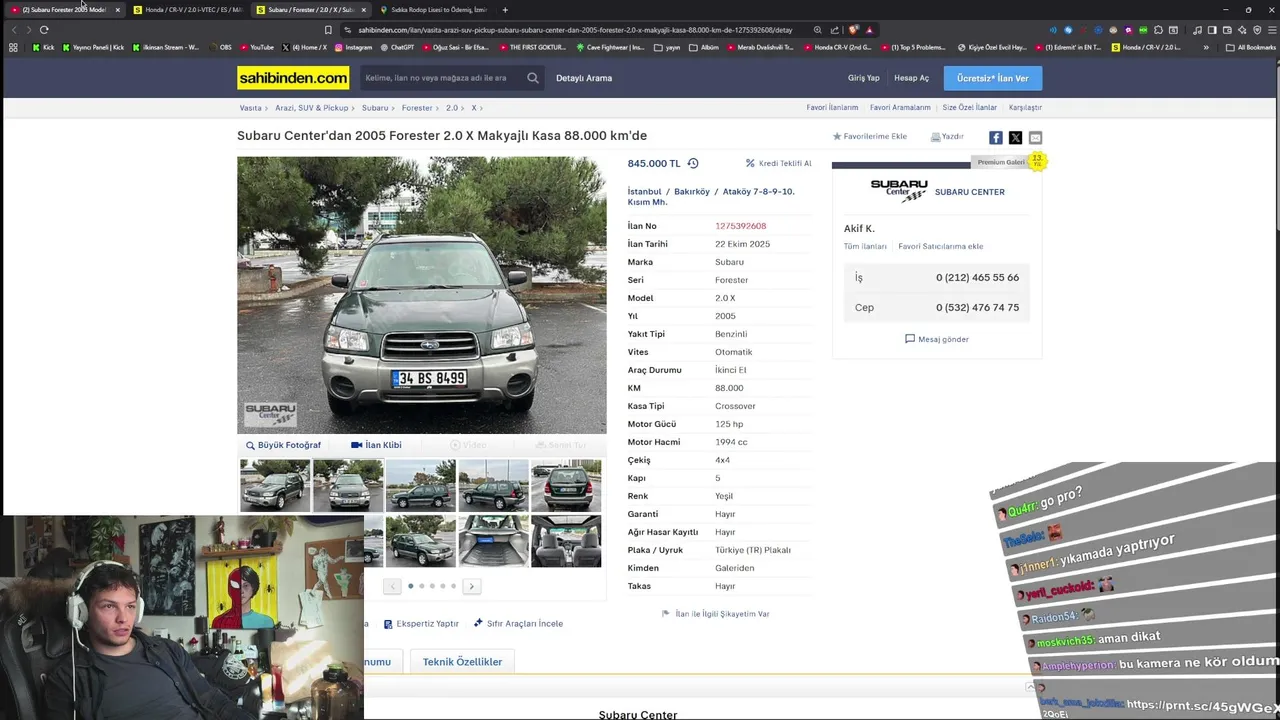Click Tüm İlanları link
1280x720 pixels.
[x=865, y=246]
